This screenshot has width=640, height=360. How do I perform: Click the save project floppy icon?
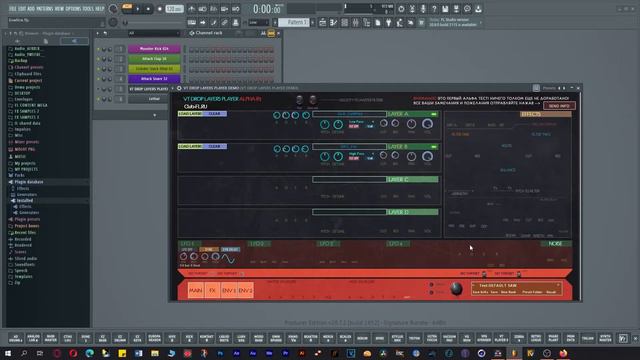click(x=445, y=9)
